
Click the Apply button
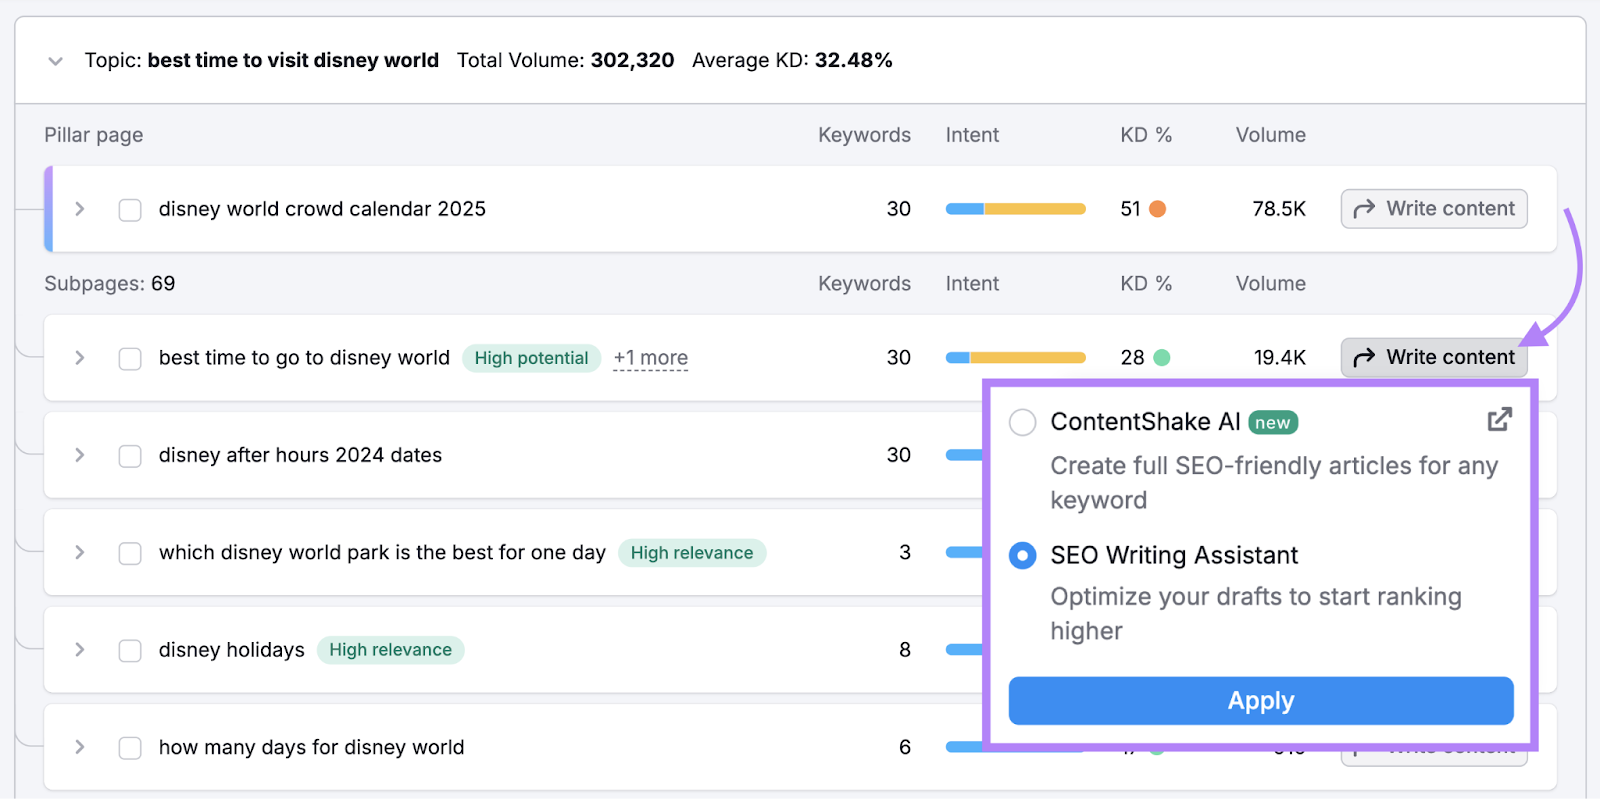click(1261, 701)
